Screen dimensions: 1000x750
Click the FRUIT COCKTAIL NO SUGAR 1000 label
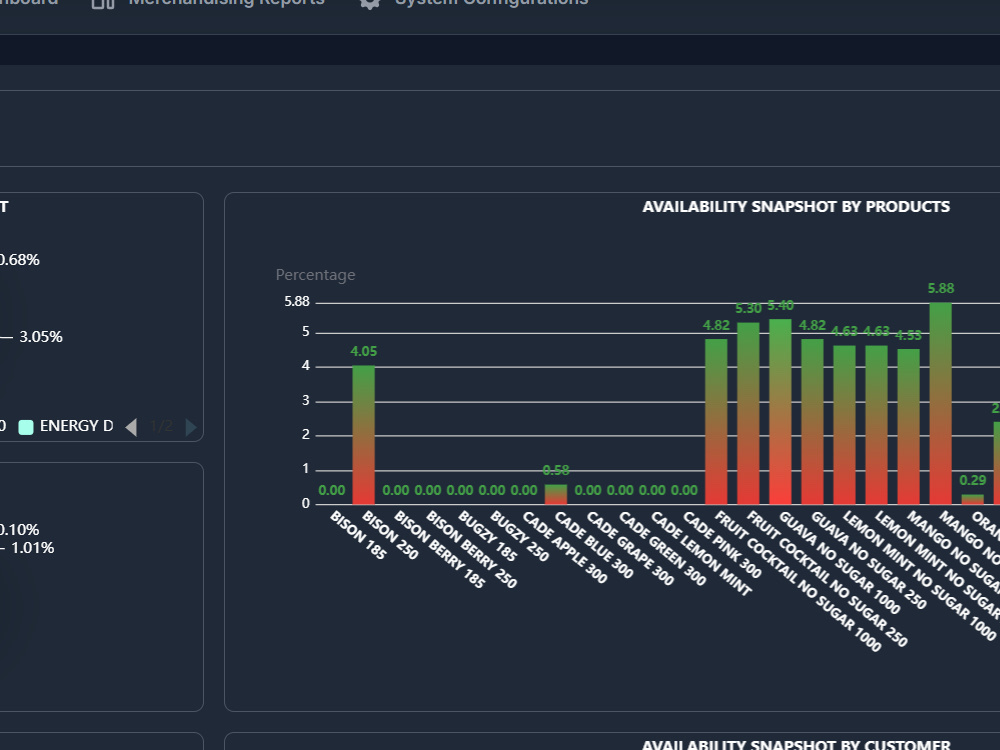798,581
